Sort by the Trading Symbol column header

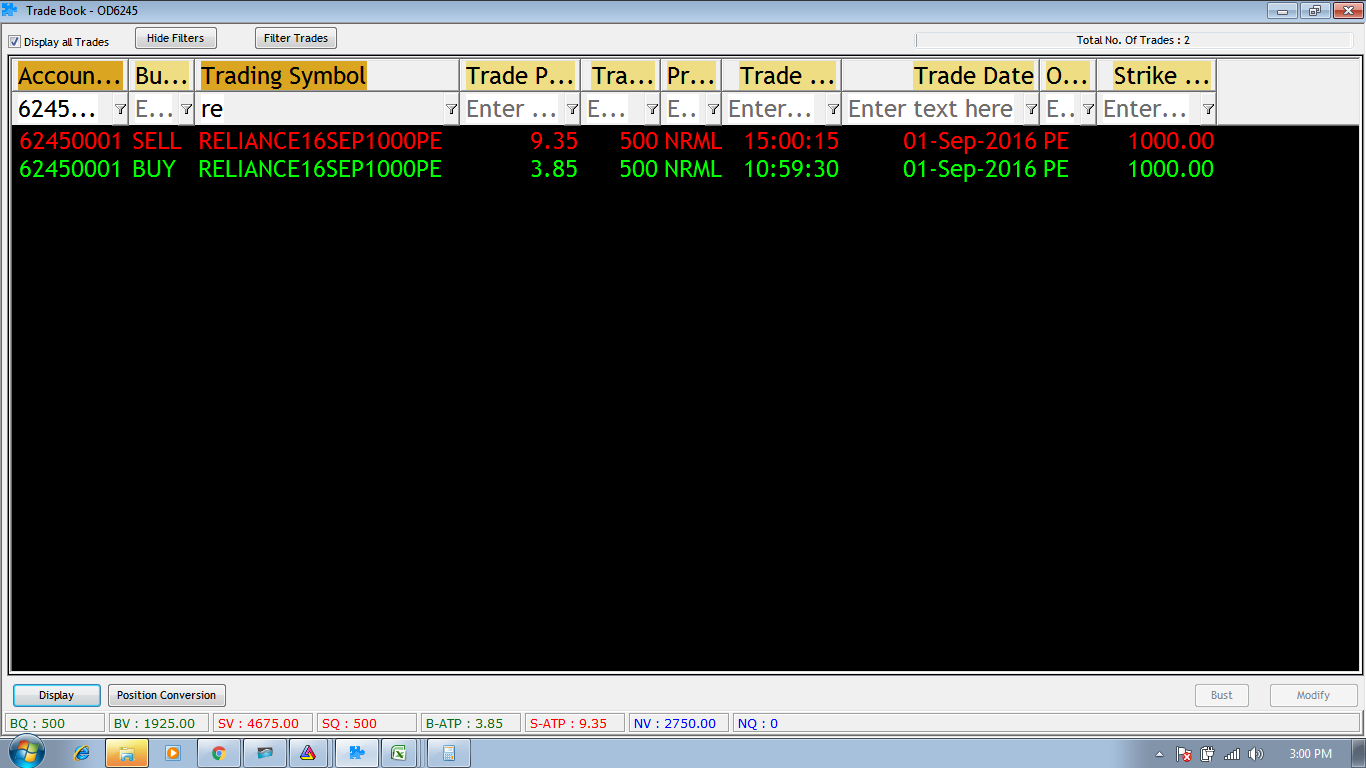327,76
